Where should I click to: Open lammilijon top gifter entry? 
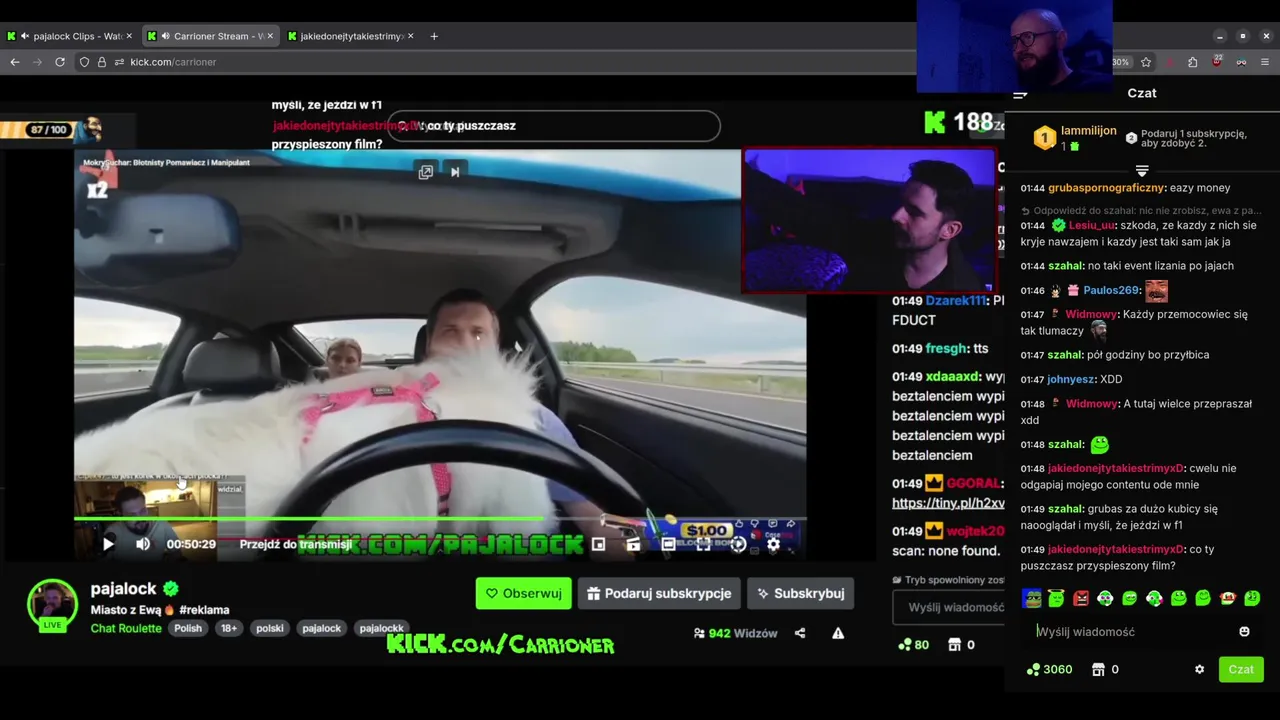click(x=1075, y=138)
